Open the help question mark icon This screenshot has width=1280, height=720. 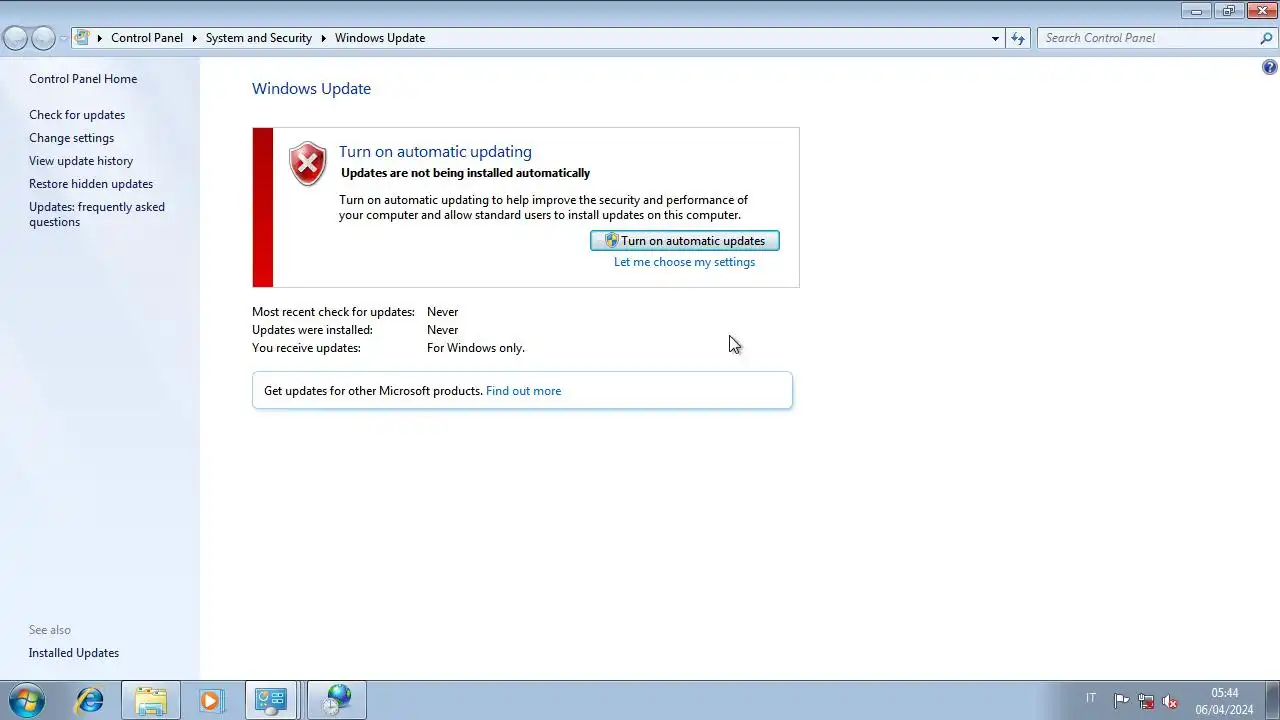point(1269,67)
